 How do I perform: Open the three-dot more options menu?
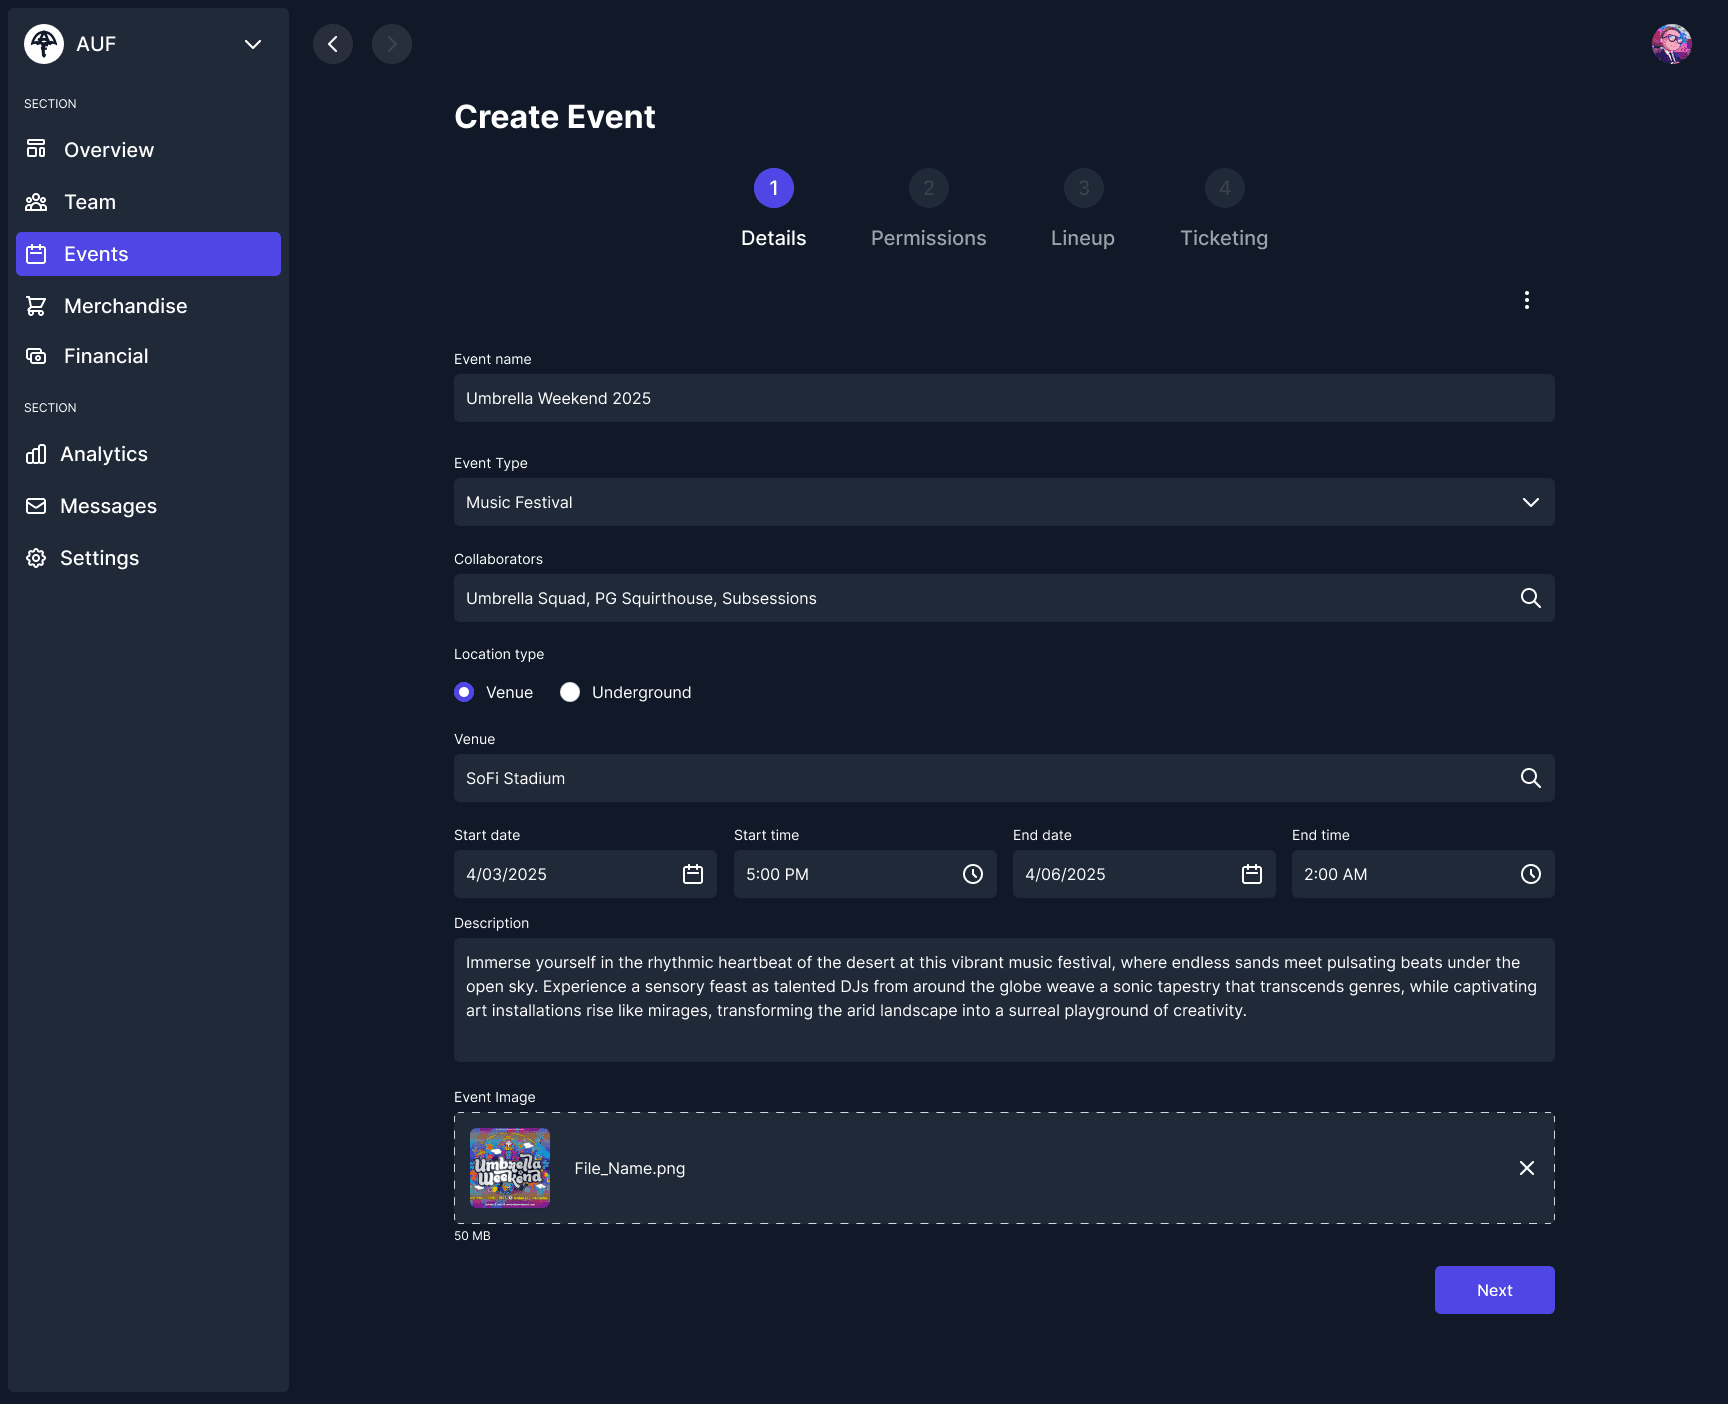pyautogui.click(x=1526, y=300)
